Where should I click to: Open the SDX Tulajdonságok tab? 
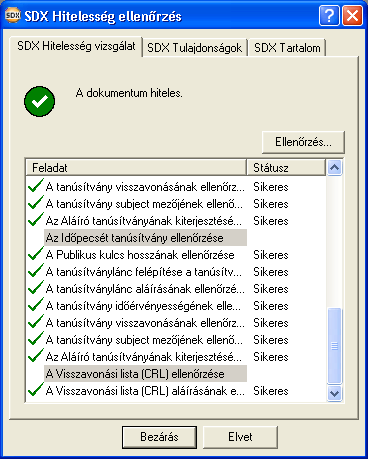click(194, 48)
